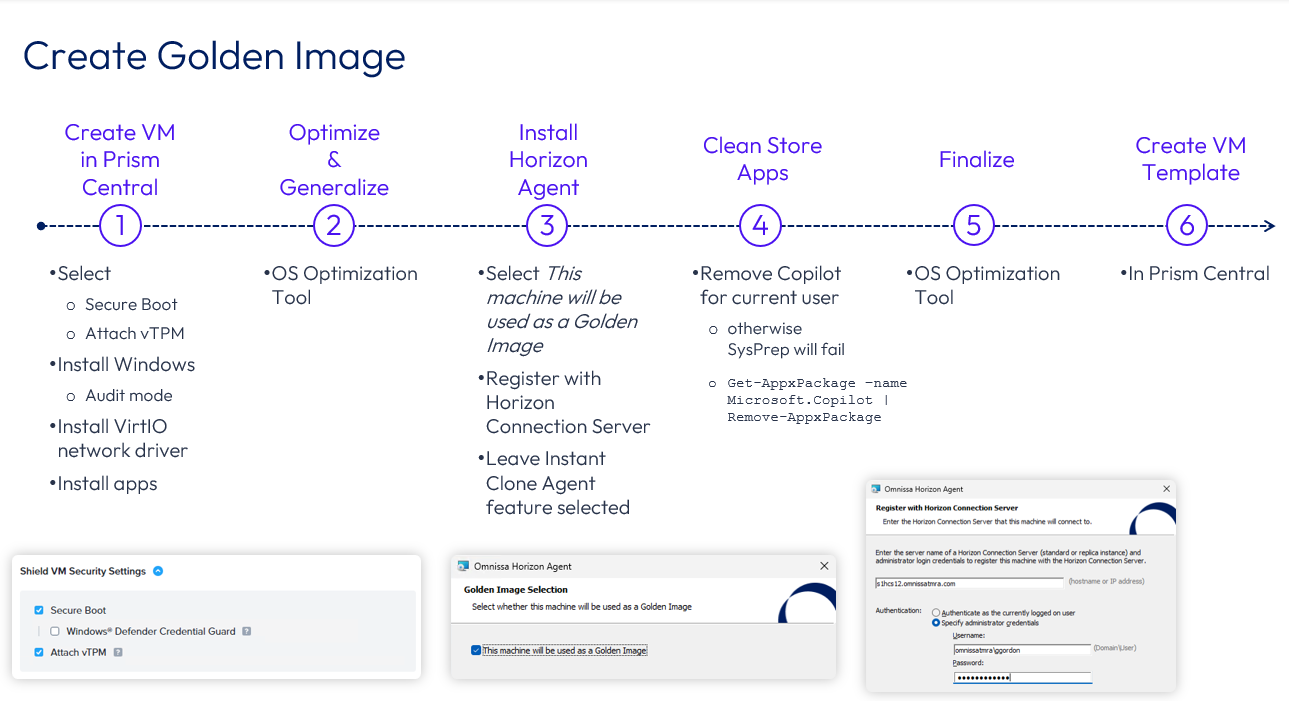1289x701 pixels.
Task: Click Omnissa icon in Register dialog title bar
Action: pyautogui.click(x=877, y=489)
